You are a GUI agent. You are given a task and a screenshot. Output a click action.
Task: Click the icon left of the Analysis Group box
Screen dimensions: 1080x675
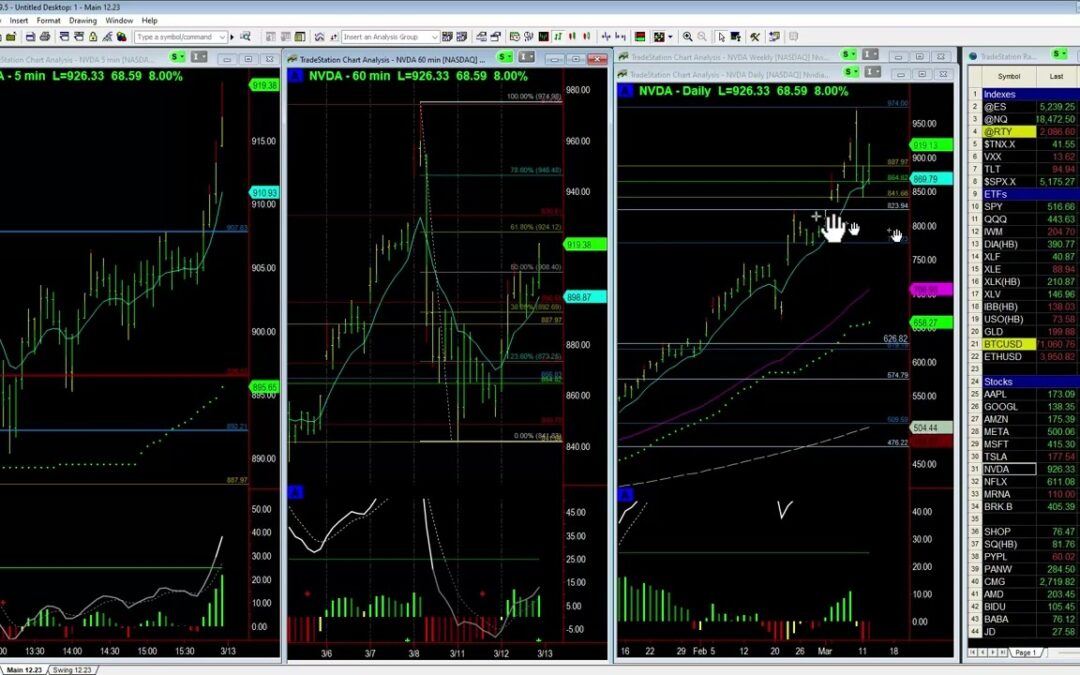[x=333, y=37]
